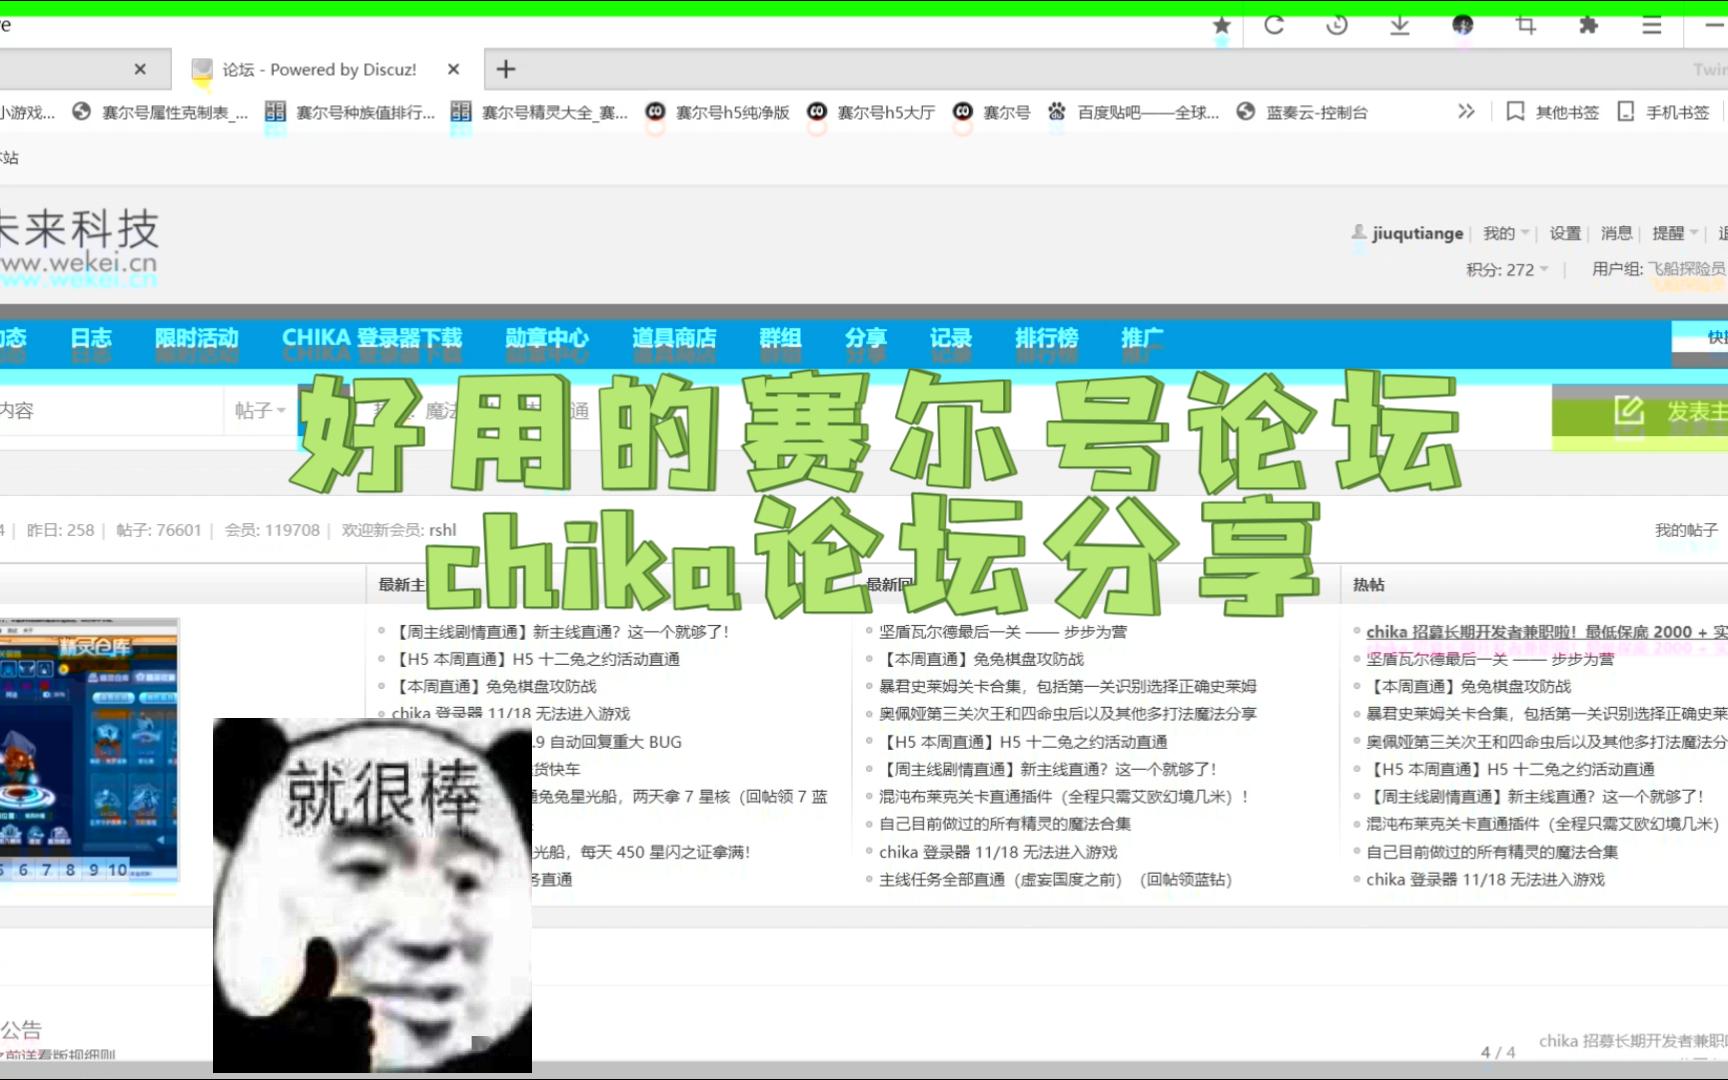The image size is (1728, 1080).
Task: Open 坚盾瓦尔德最后一关 post in middle column
Action: pyautogui.click(x=1003, y=632)
